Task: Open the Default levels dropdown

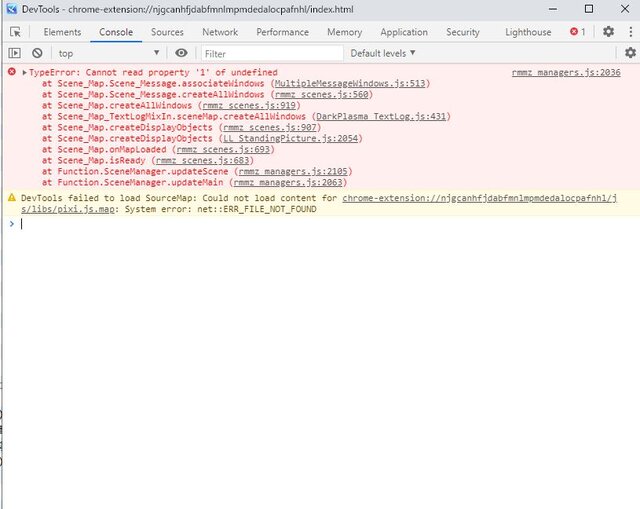Action: pos(382,53)
